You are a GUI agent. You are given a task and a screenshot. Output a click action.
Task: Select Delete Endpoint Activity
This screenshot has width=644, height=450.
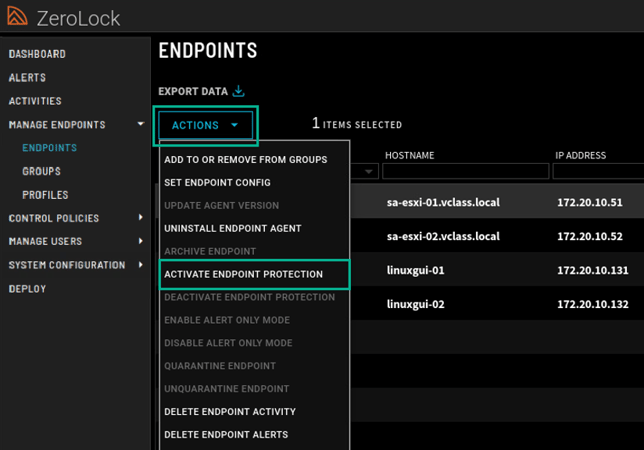click(x=230, y=411)
